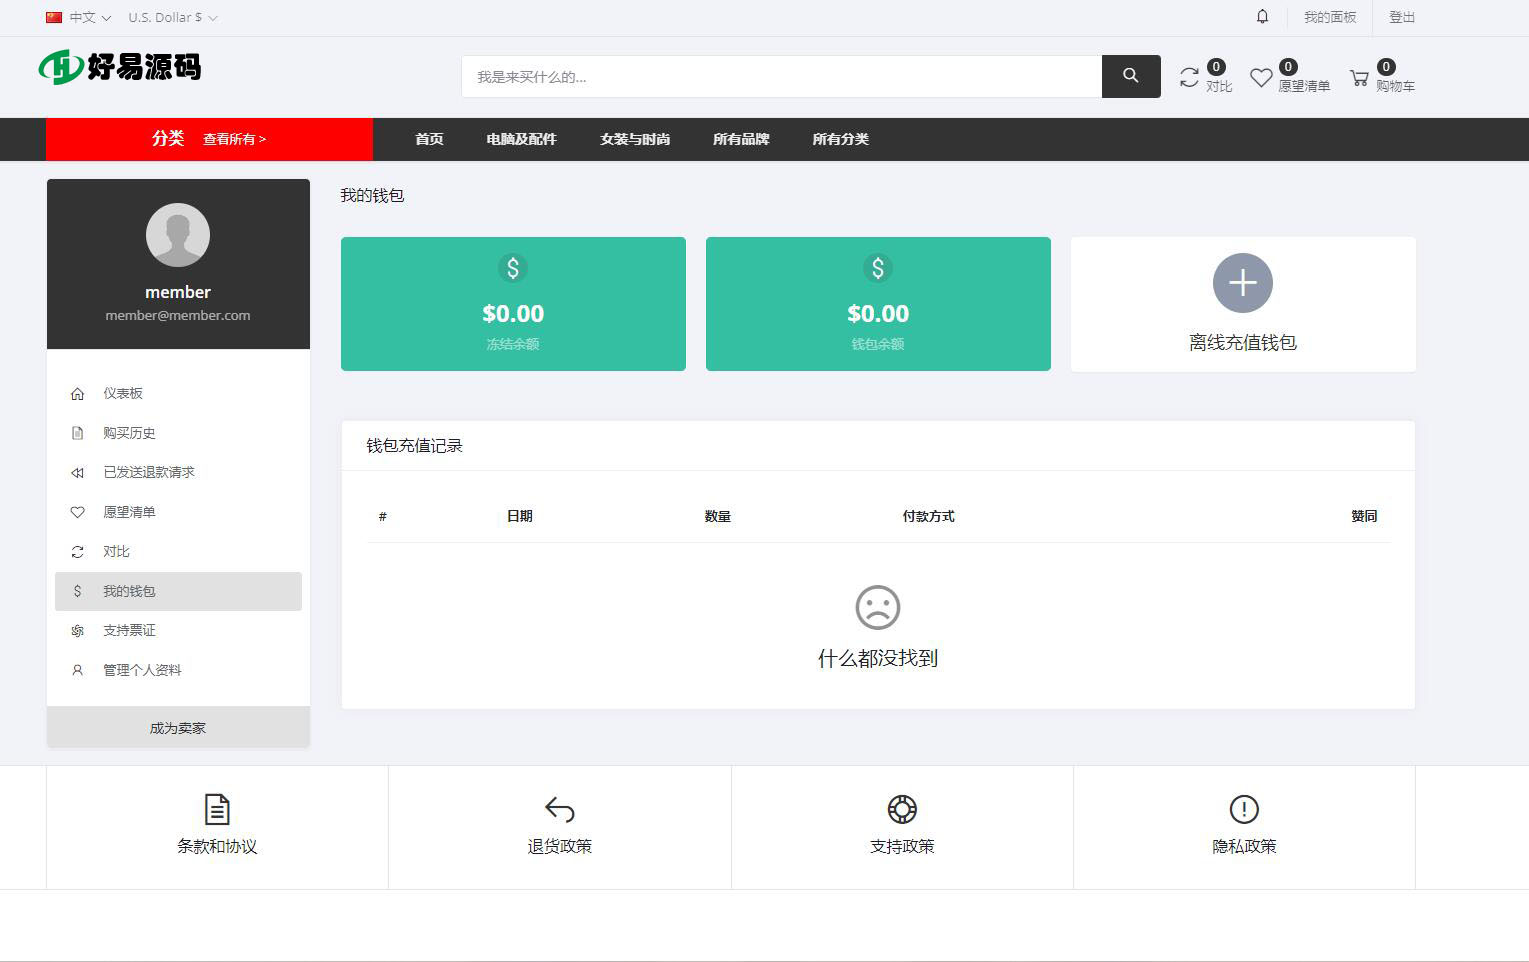
Task: Go to the 首页 nav item
Action: point(429,139)
